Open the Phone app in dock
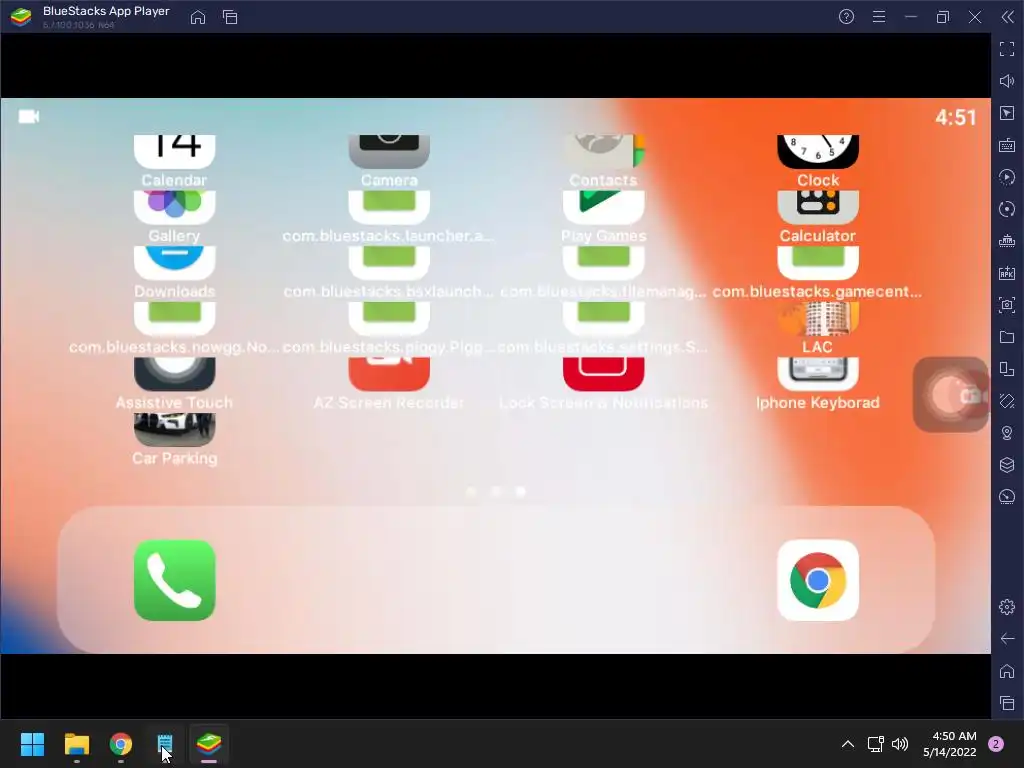 point(174,580)
